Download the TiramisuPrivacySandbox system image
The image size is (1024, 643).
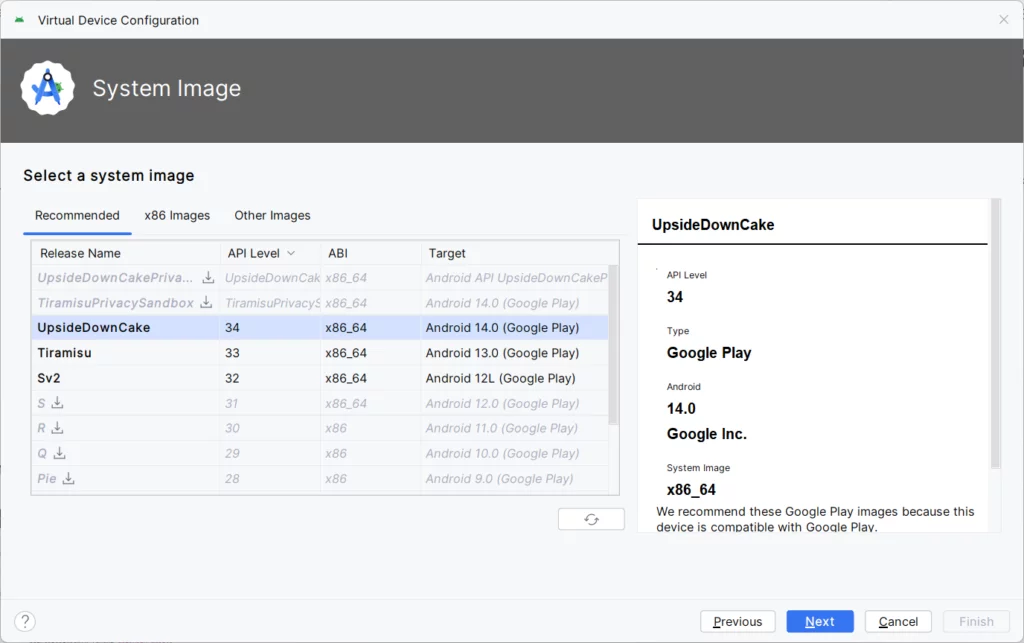(206, 302)
